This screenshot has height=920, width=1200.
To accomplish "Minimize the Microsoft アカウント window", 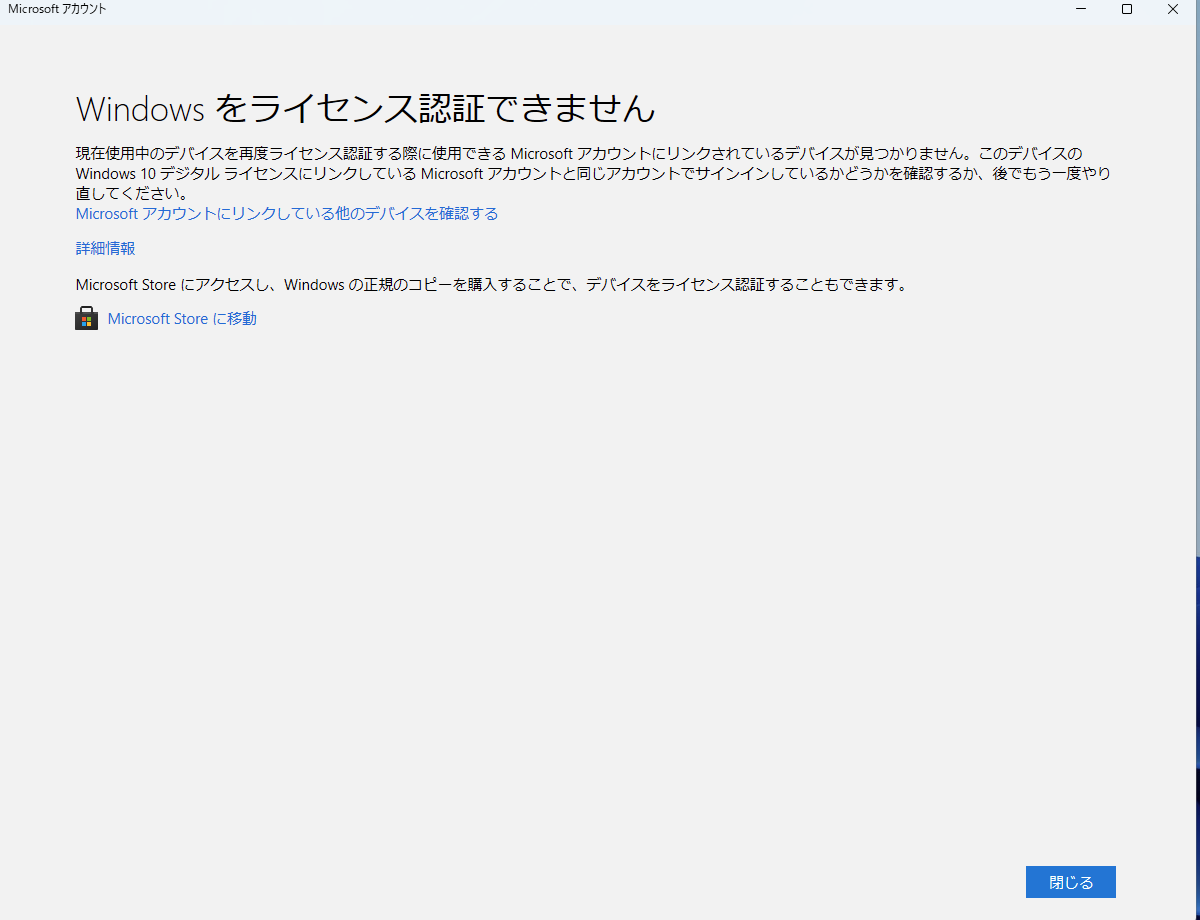I will 1082,9.
